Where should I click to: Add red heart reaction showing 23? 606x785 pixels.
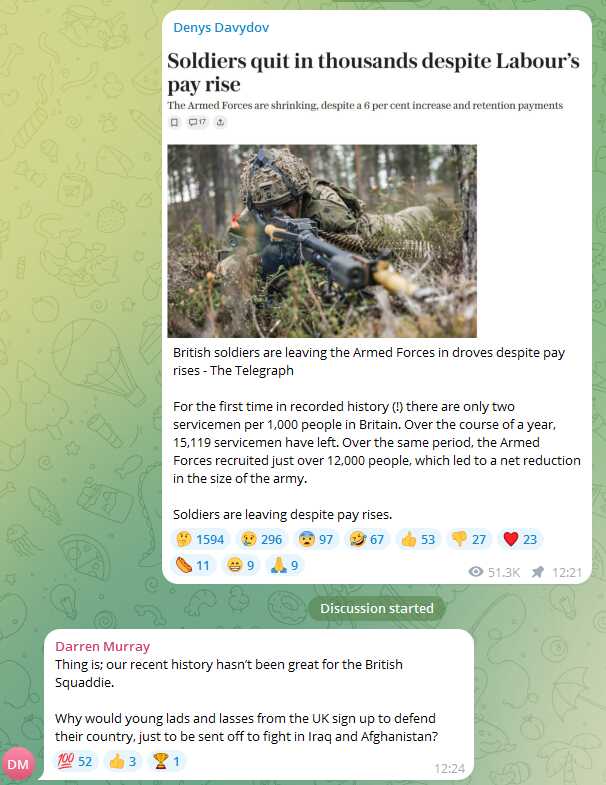(x=520, y=539)
